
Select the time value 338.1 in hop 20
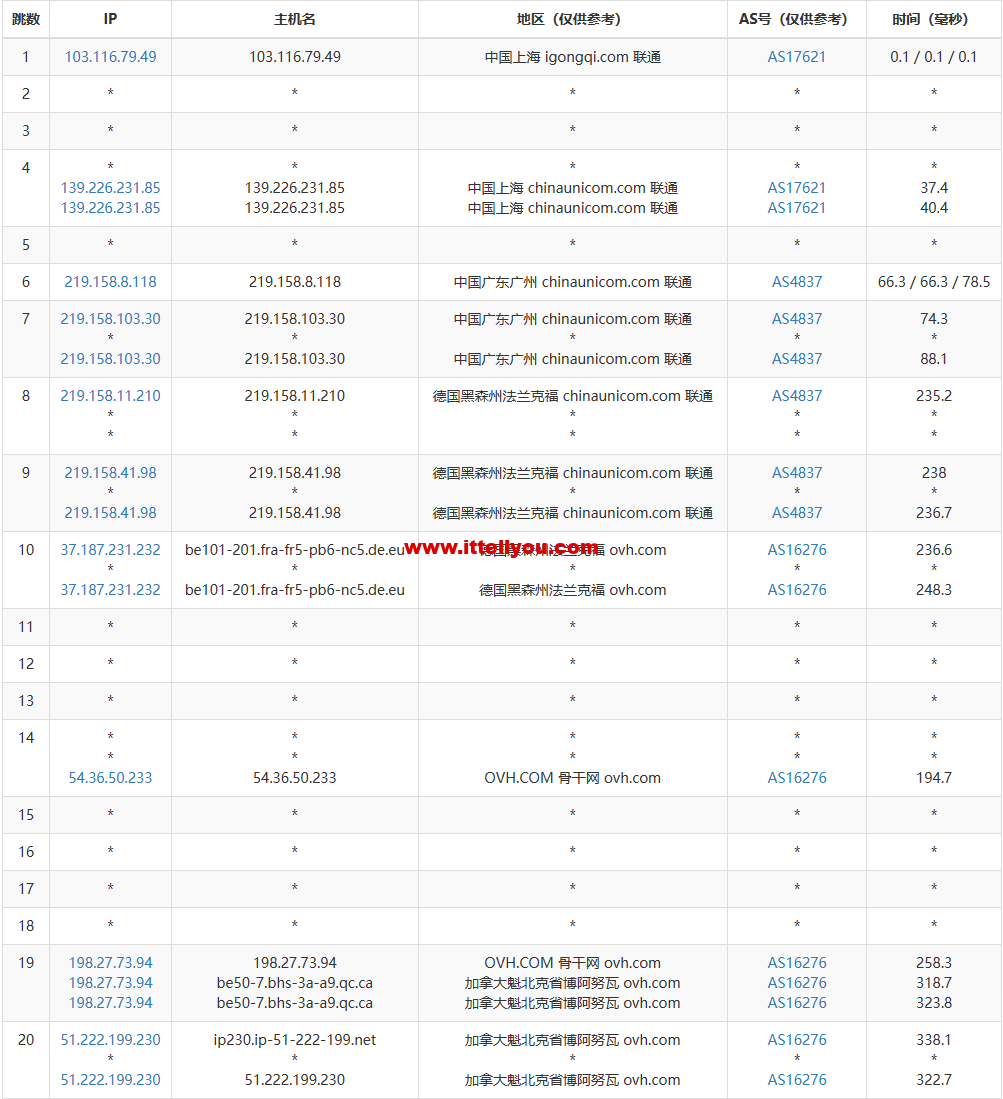click(x=934, y=1039)
